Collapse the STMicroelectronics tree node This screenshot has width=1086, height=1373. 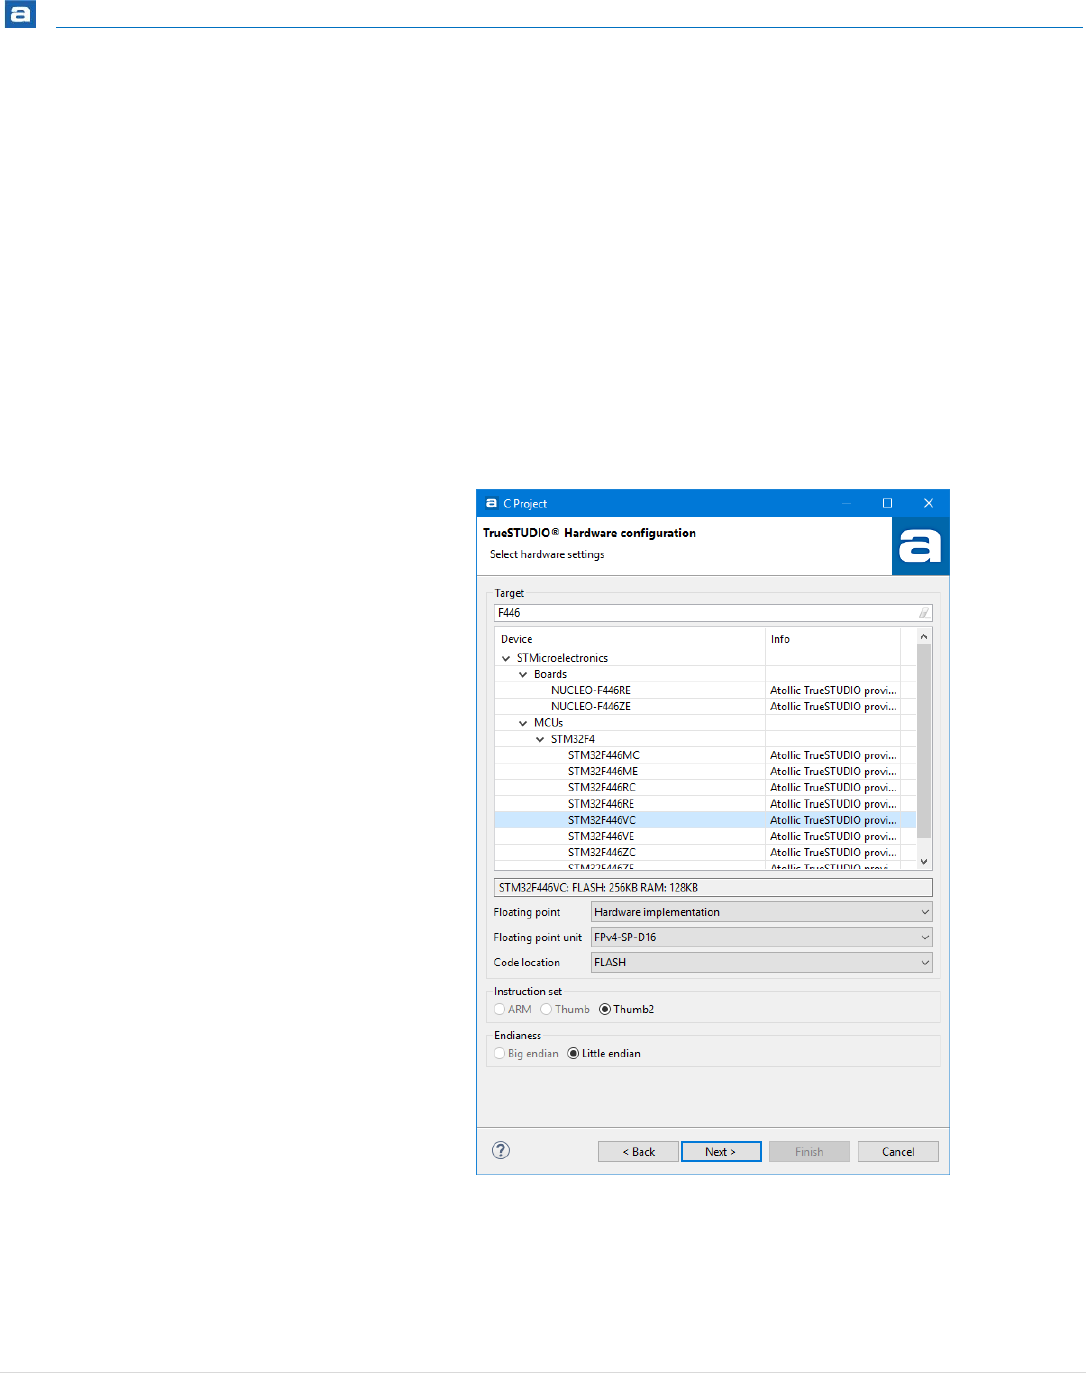click(506, 658)
